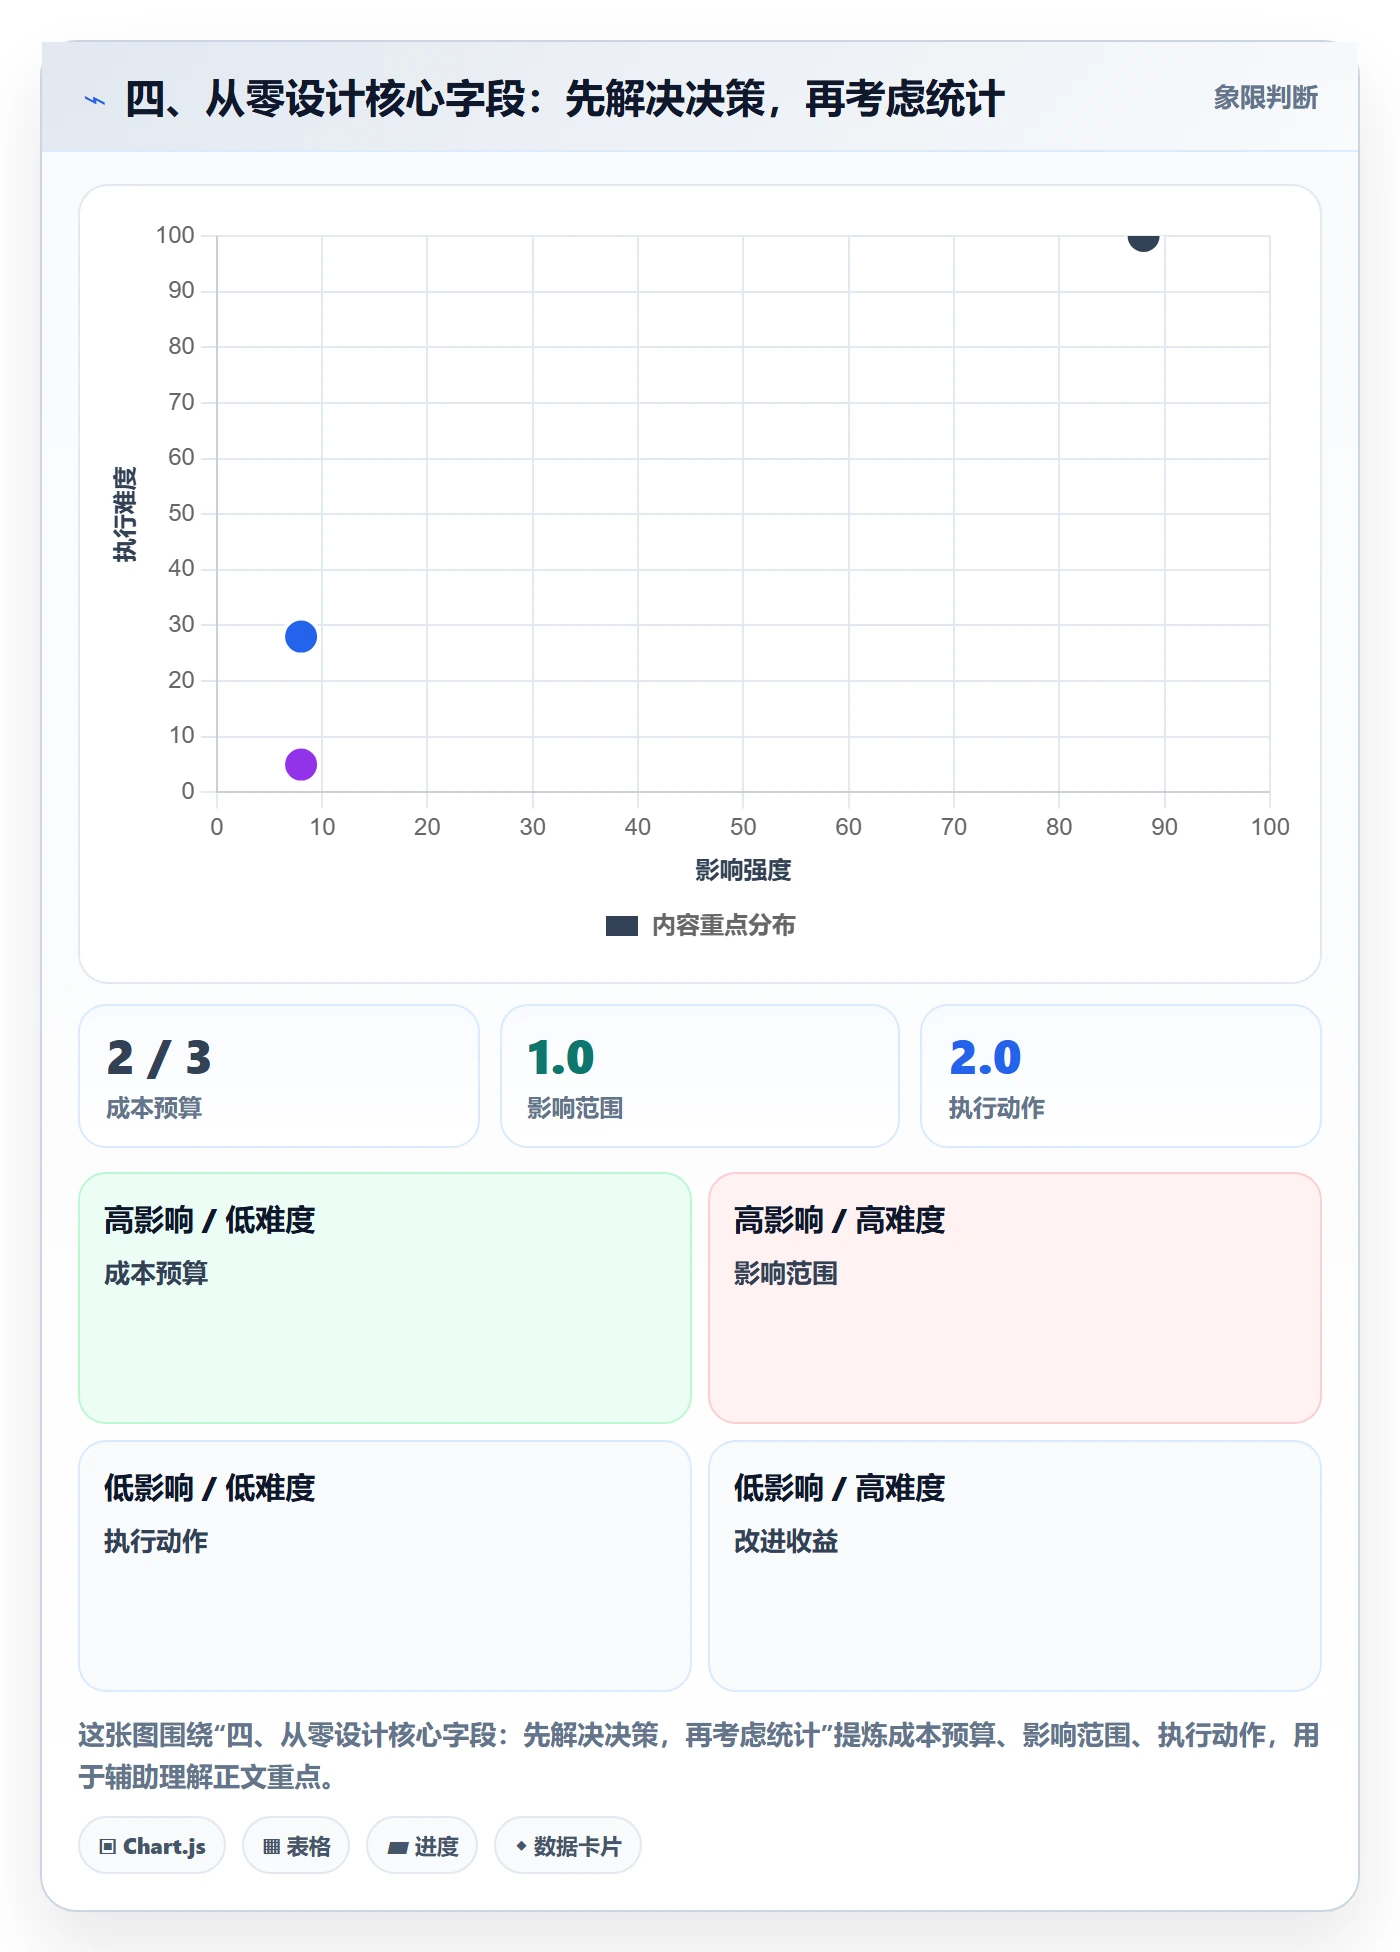
Task: Click the 内容重点分布 legend text
Action: [x=724, y=926]
